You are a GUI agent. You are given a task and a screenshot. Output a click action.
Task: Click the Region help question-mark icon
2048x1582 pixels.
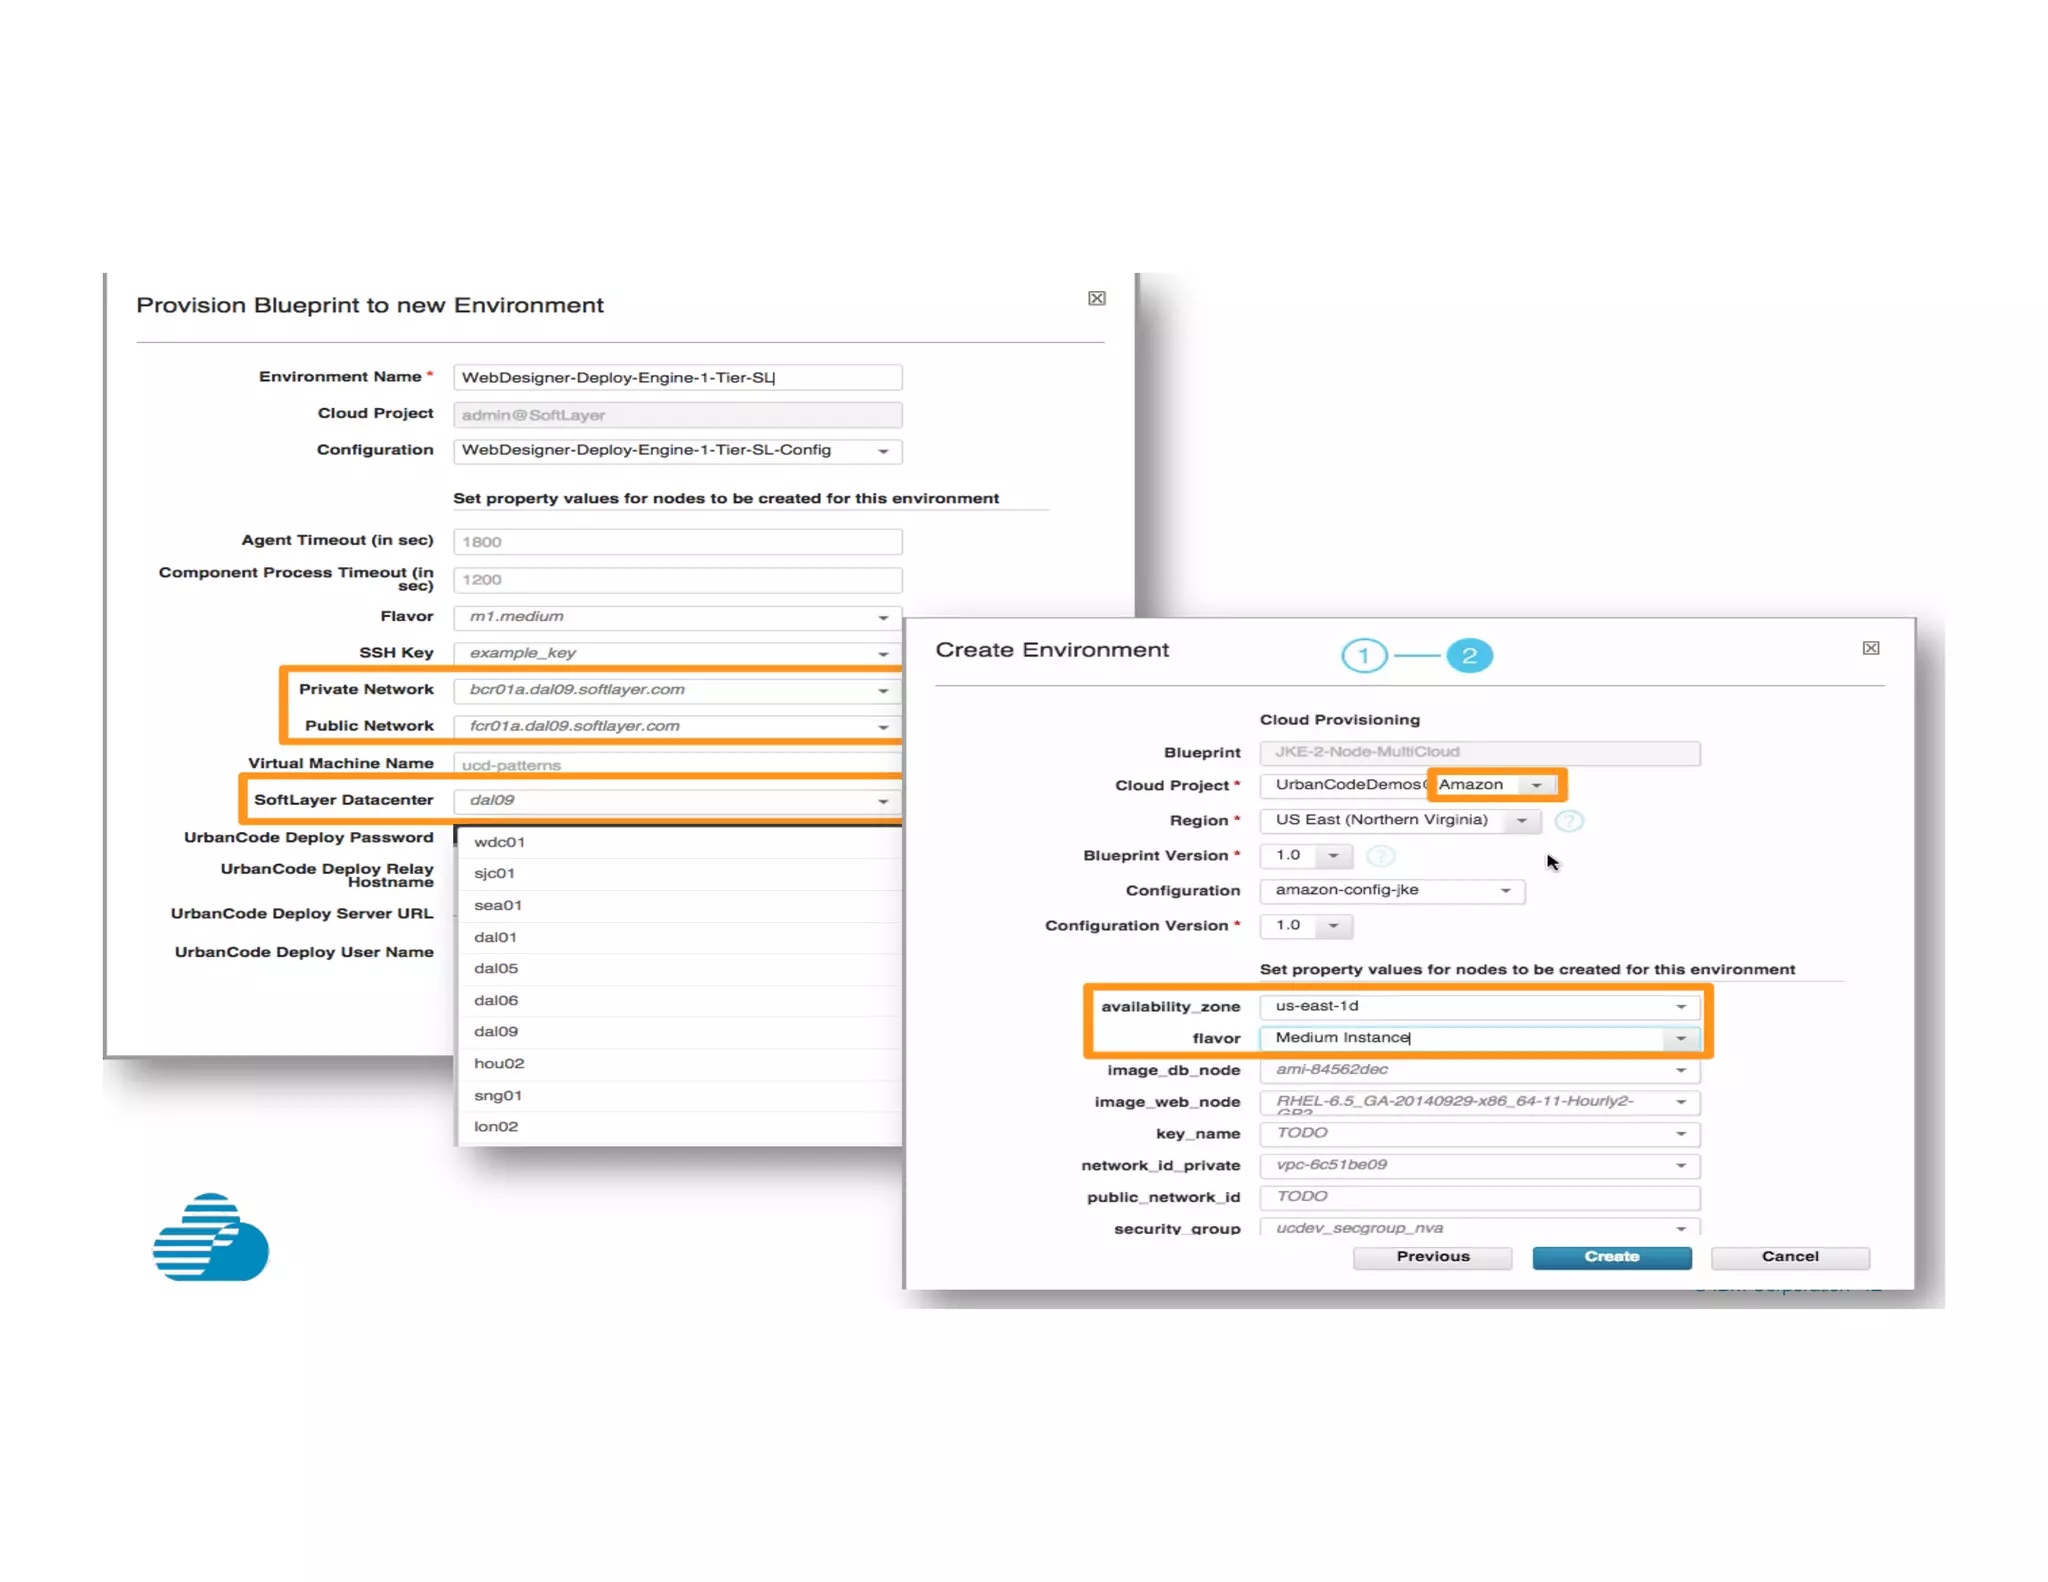[x=1568, y=821]
